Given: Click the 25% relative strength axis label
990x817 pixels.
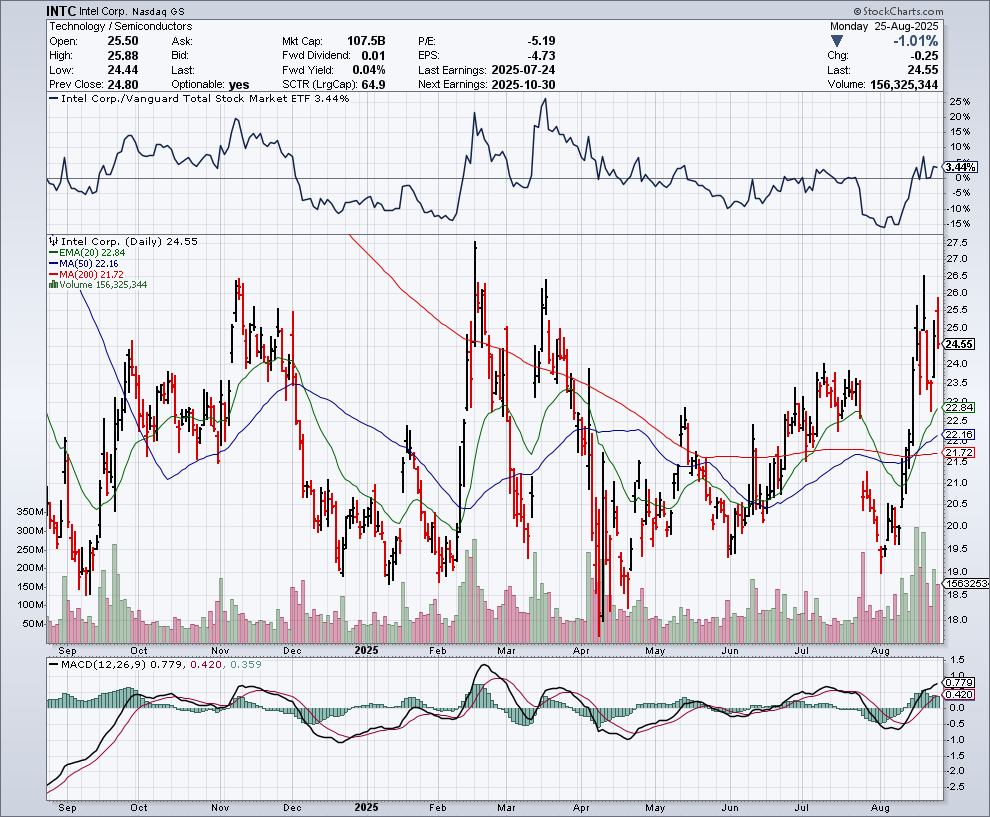Looking at the screenshot, I should coord(960,102).
